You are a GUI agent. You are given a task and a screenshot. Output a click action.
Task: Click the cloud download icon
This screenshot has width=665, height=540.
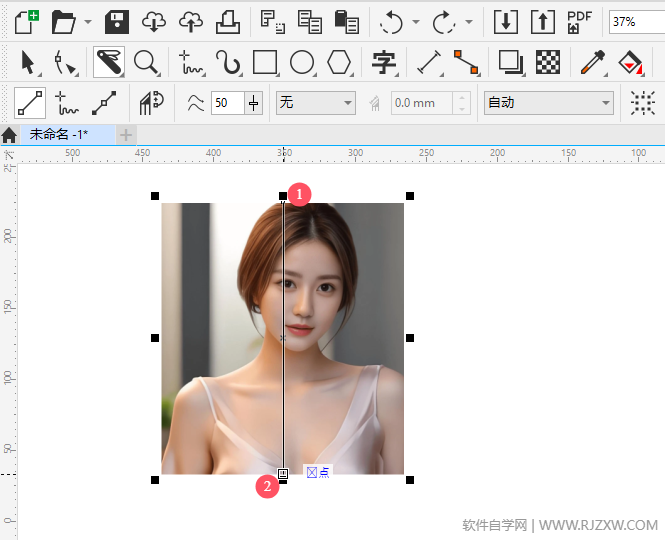point(154,22)
